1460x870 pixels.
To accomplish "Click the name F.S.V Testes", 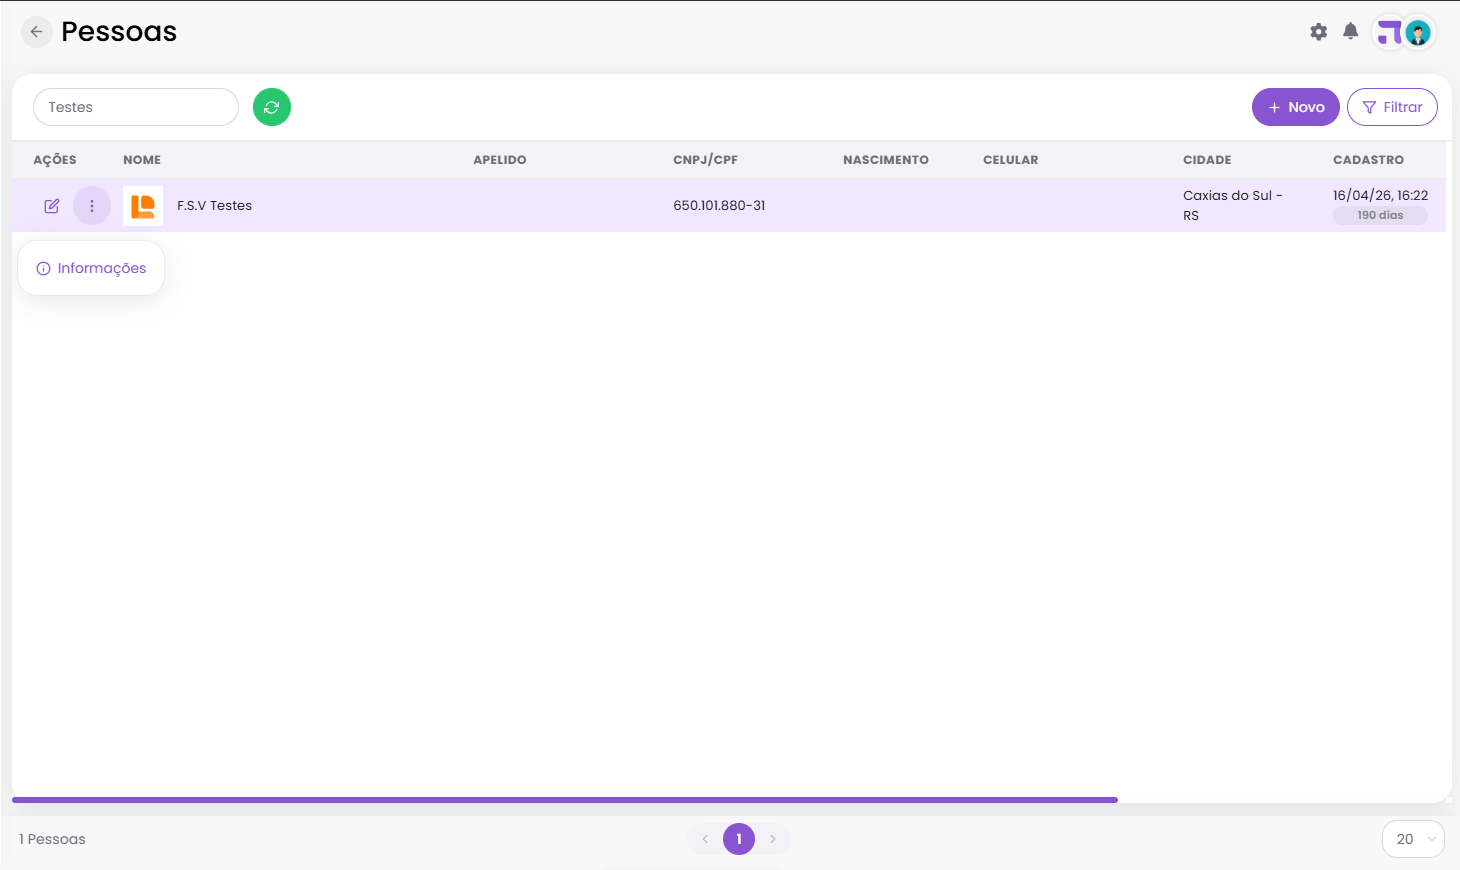I will coord(214,206).
